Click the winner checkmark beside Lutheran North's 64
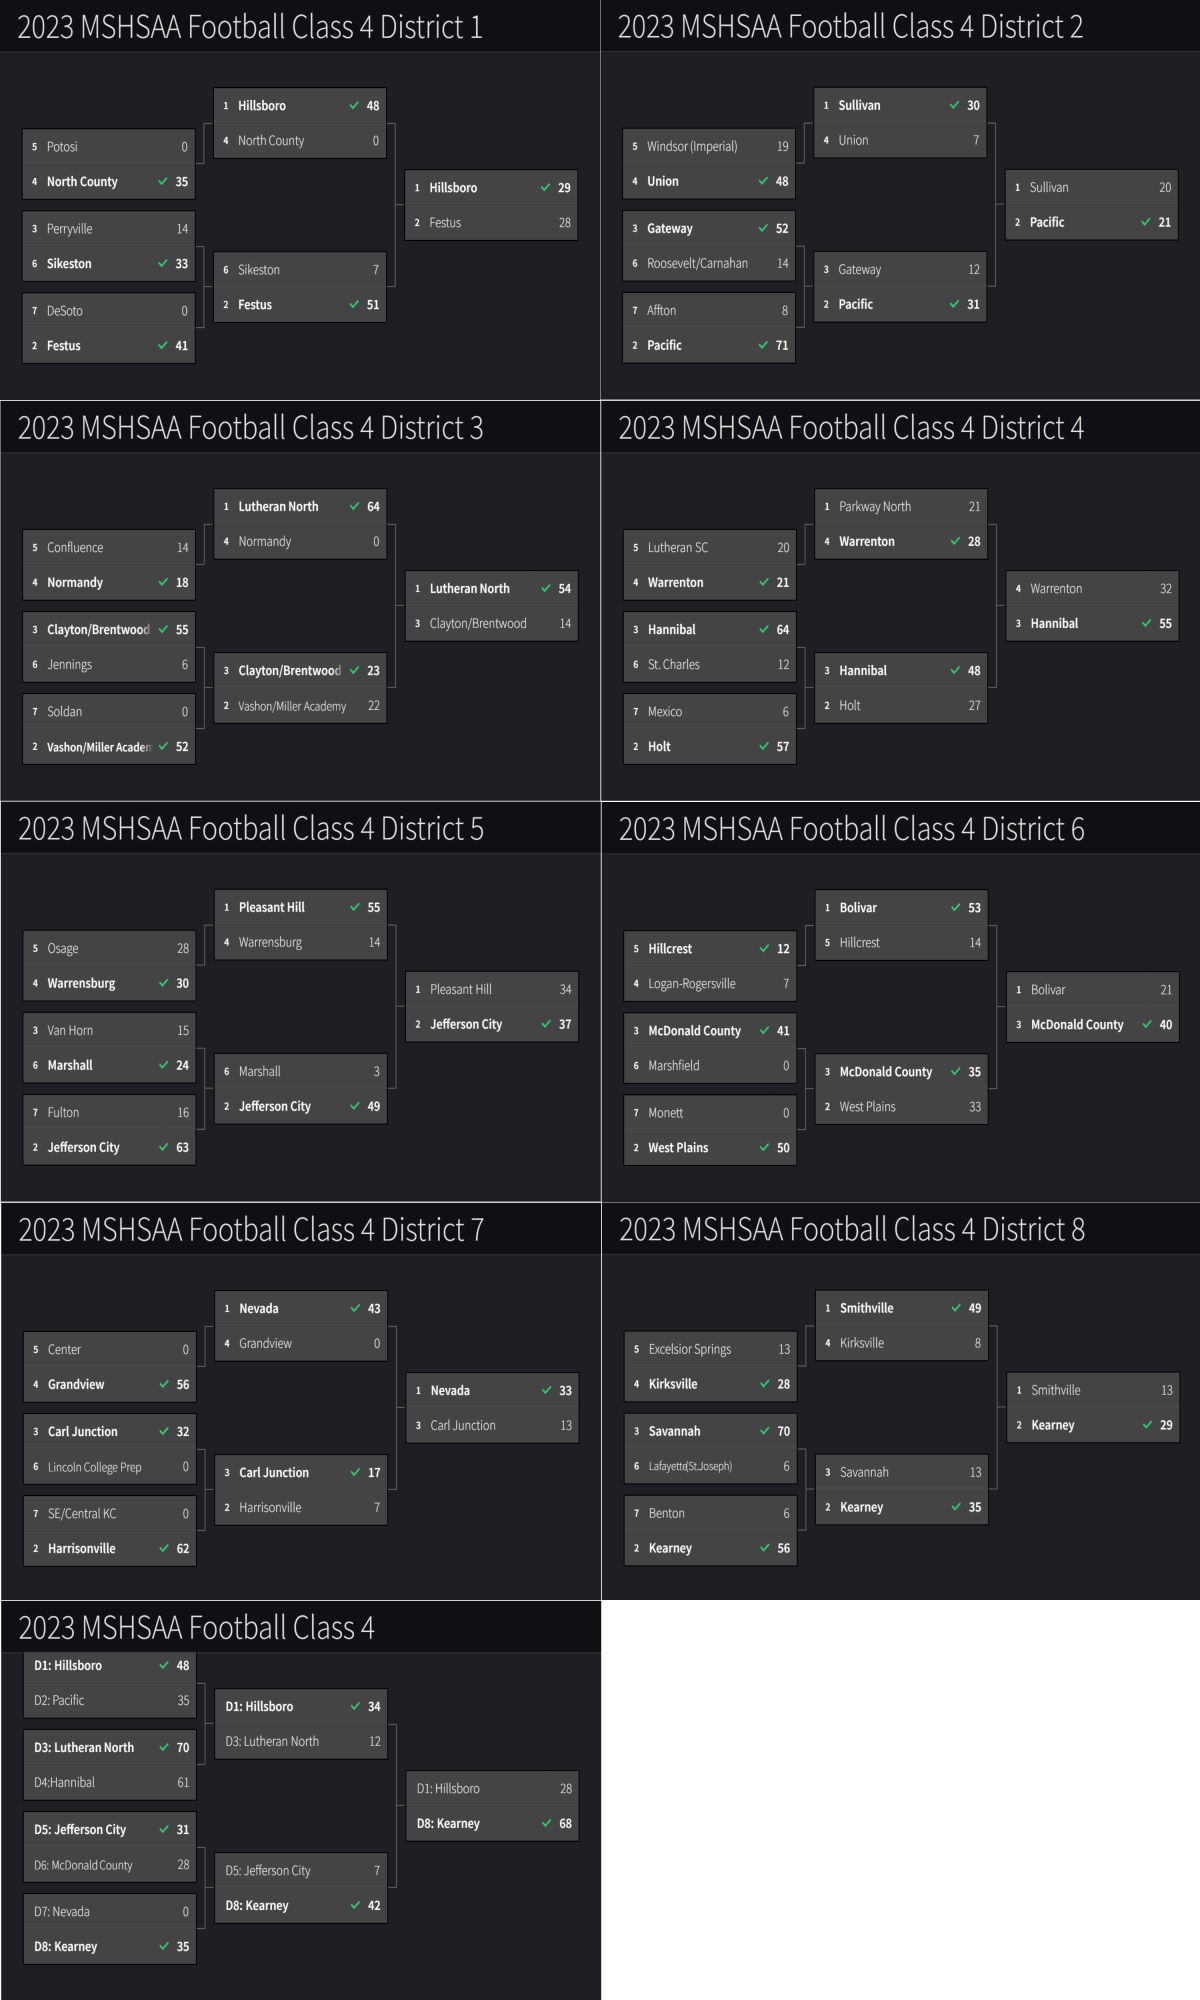Viewport: 1200px width, 2000px height. tap(355, 506)
